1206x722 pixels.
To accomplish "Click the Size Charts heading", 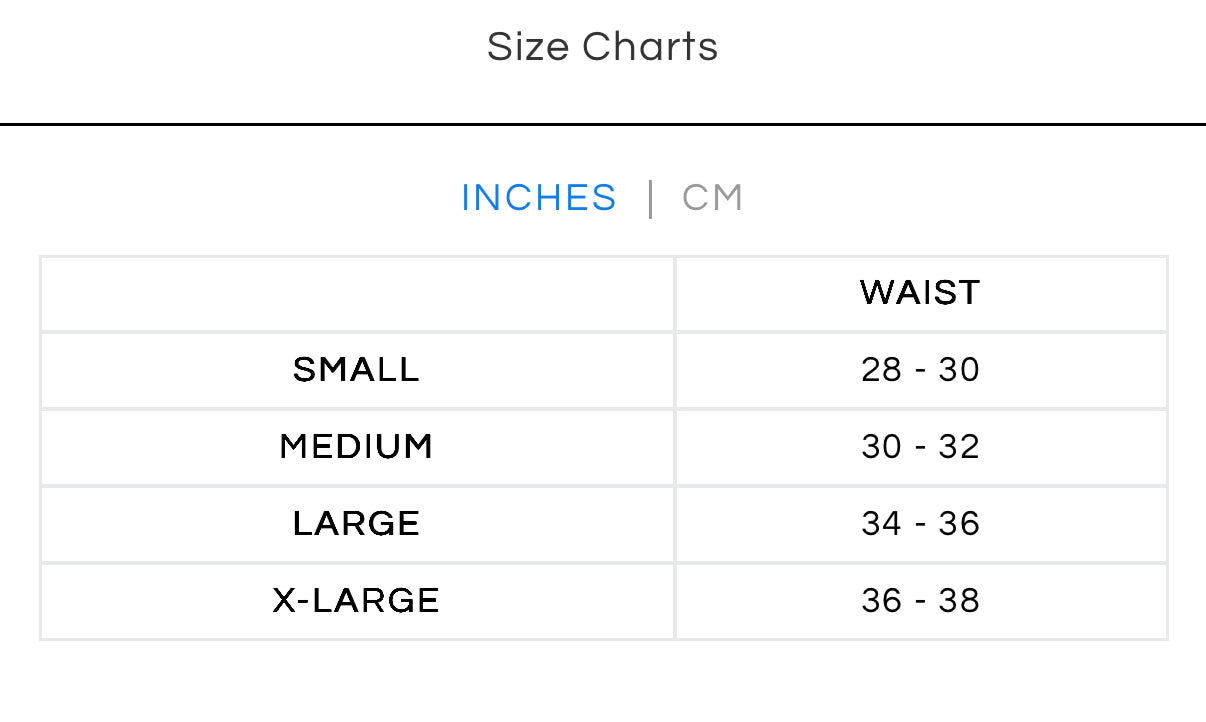I will (602, 47).
